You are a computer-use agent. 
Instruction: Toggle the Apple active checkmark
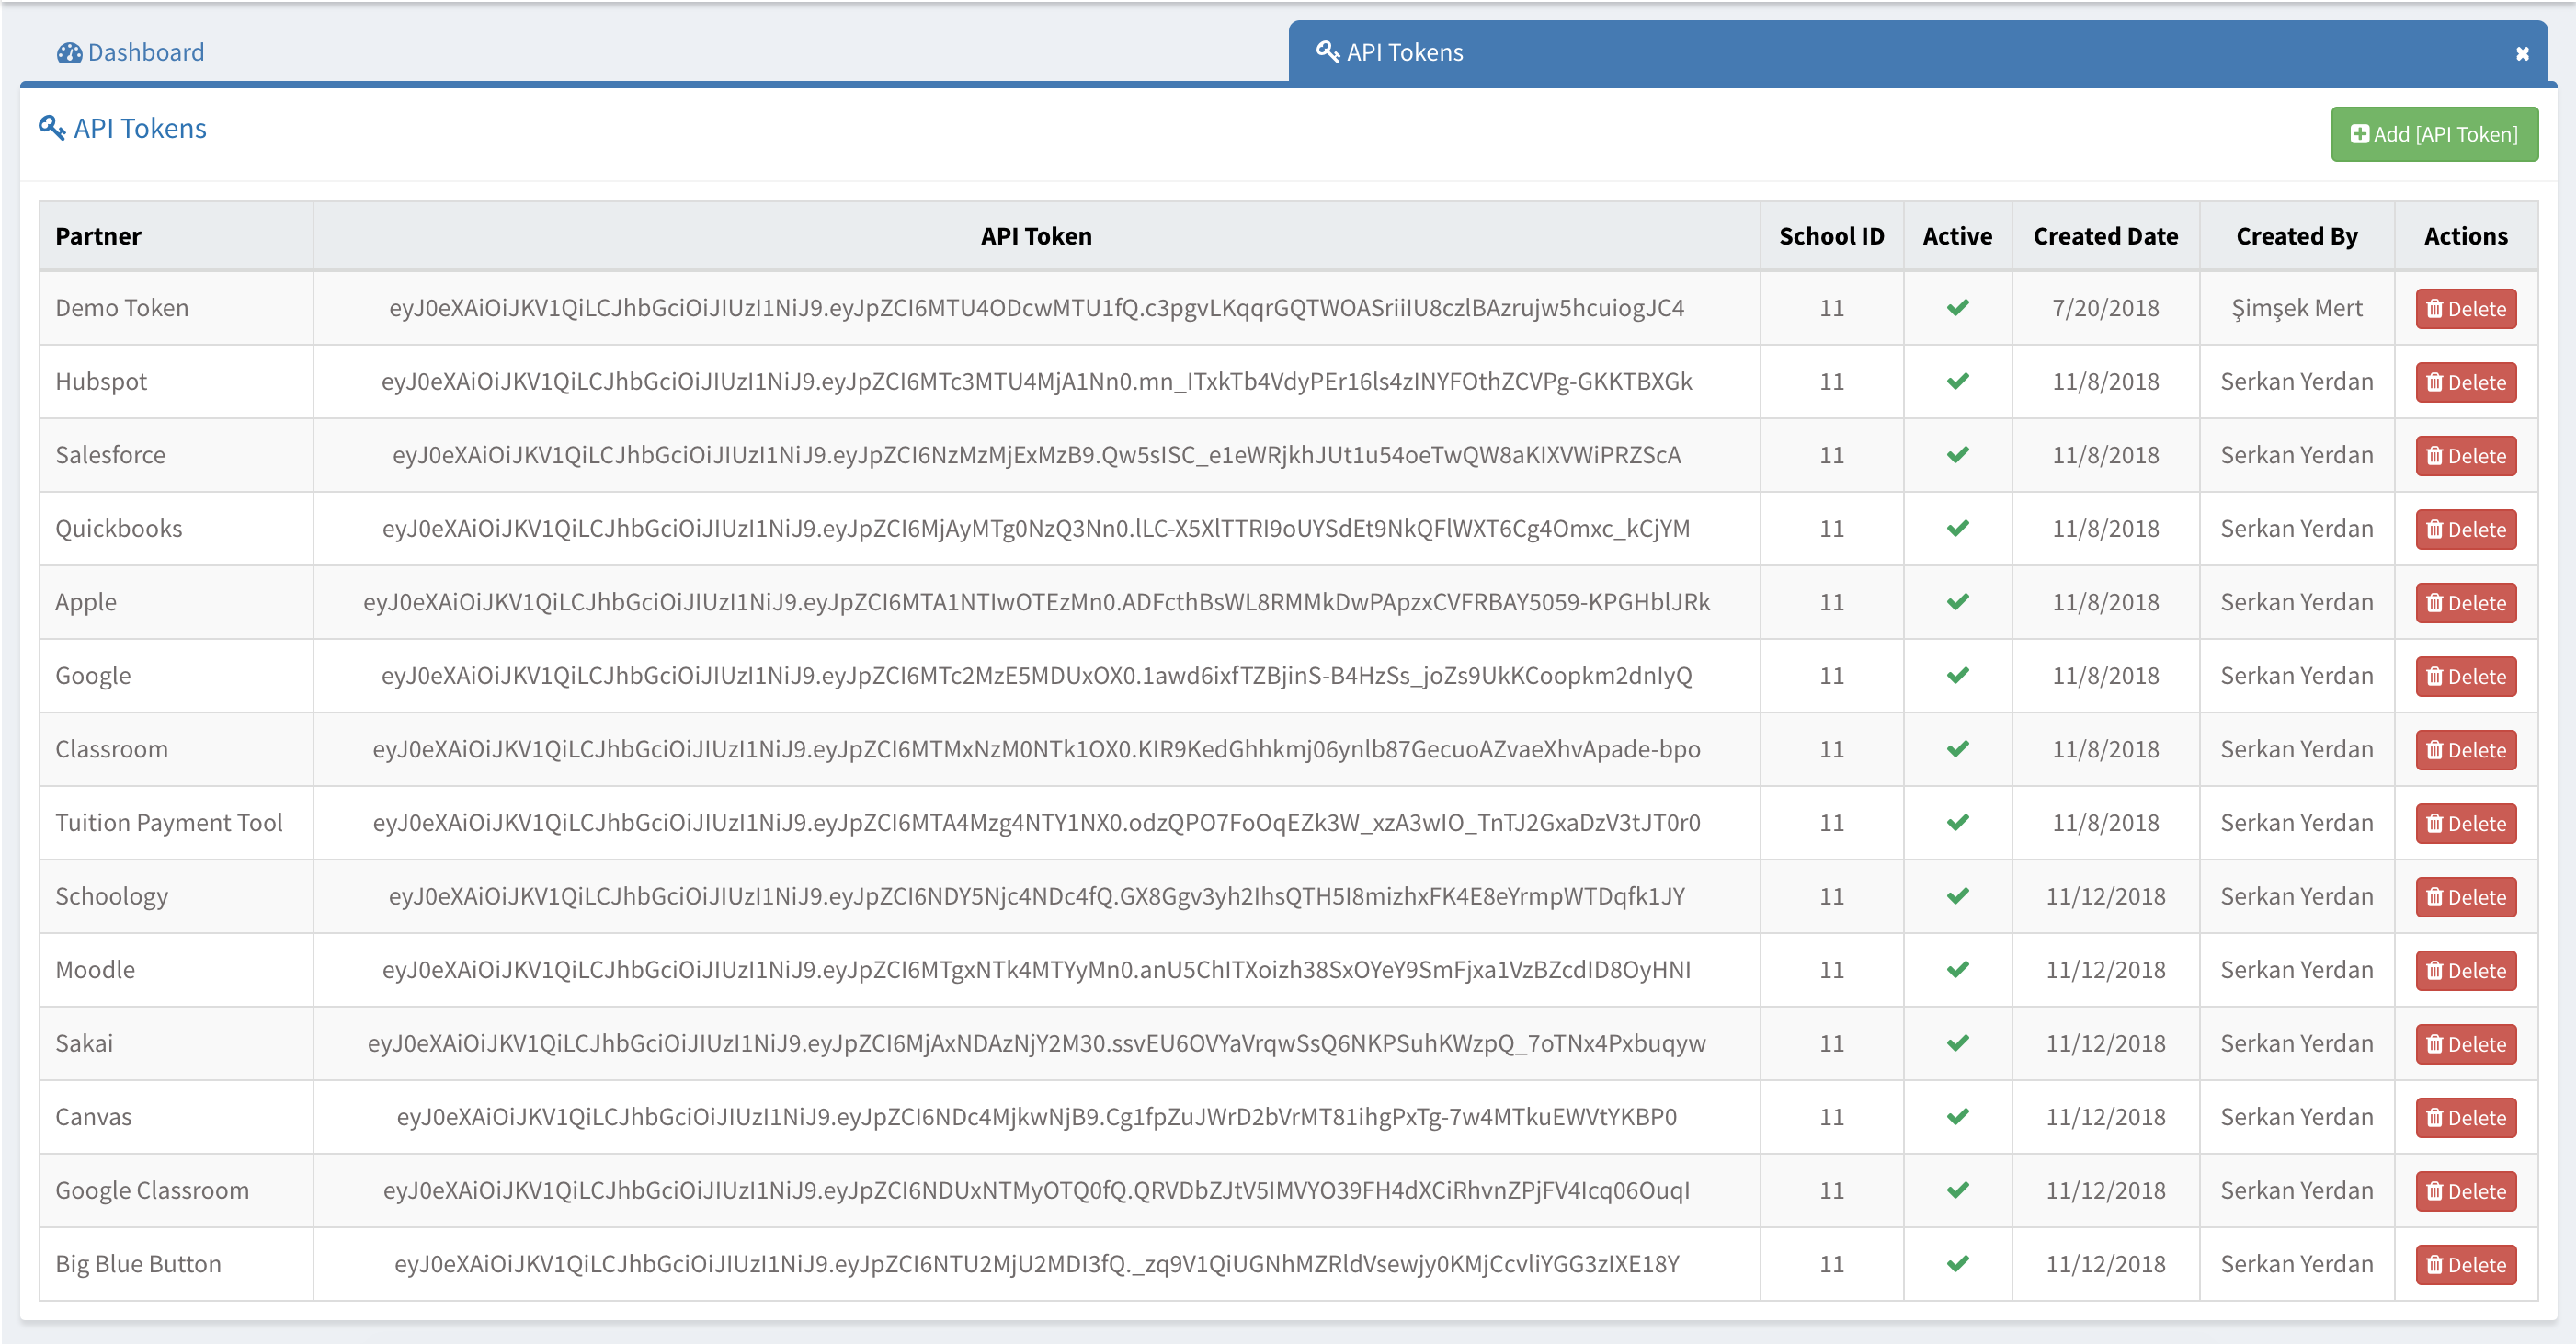point(1957,602)
